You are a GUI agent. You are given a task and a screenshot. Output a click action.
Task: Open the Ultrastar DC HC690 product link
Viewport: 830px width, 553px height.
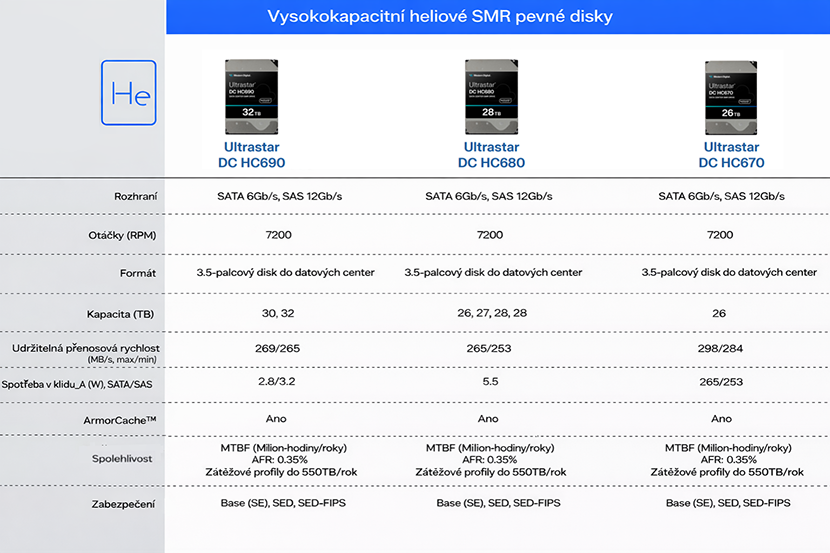point(252,155)
